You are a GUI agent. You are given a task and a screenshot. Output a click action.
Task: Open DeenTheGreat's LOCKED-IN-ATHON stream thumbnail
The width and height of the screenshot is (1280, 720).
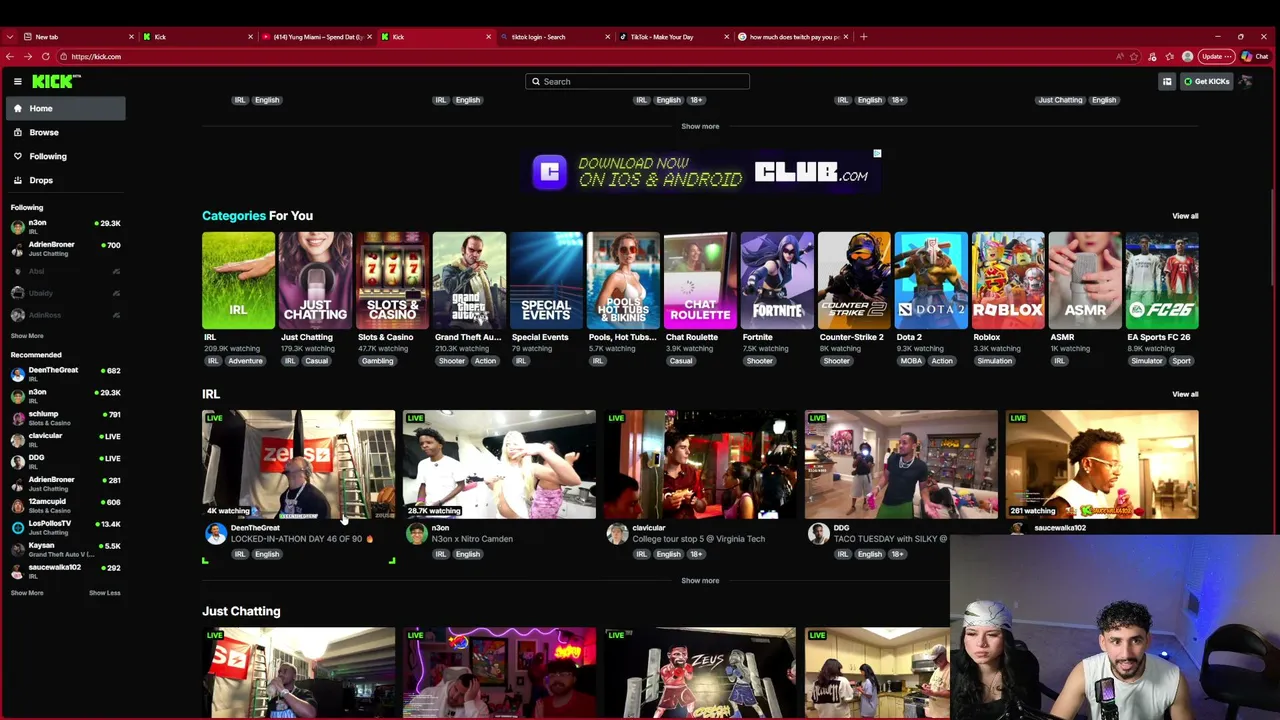[299, 464]
